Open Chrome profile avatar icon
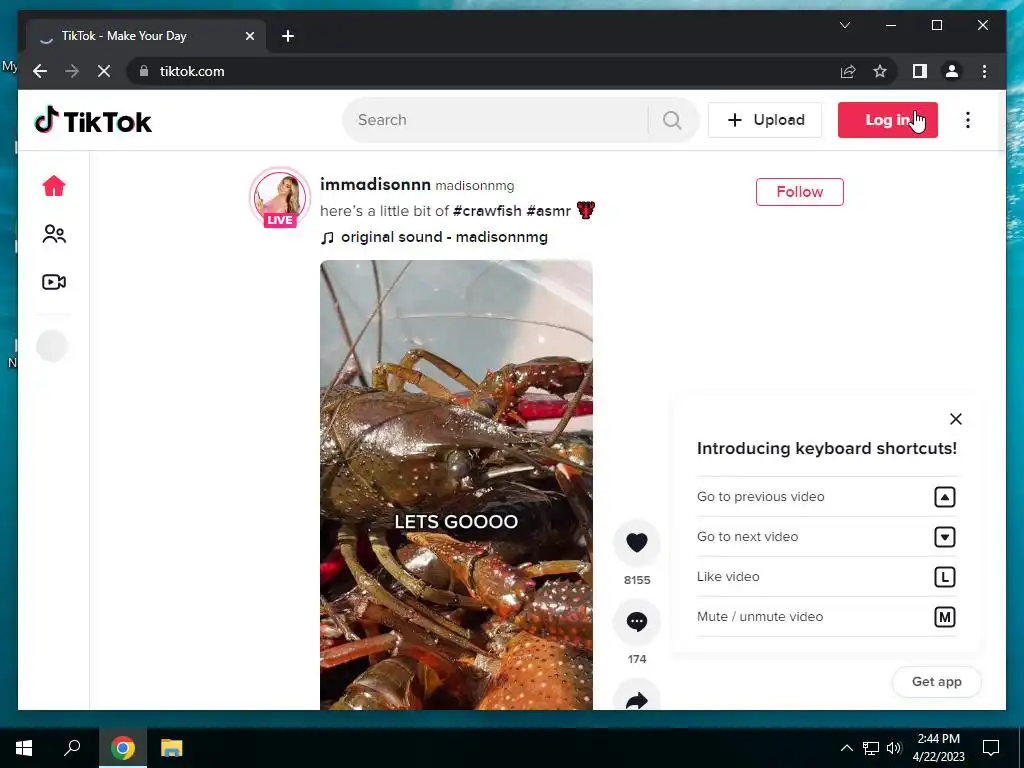Screen dimensions: 1024x768 pos(952,71)
